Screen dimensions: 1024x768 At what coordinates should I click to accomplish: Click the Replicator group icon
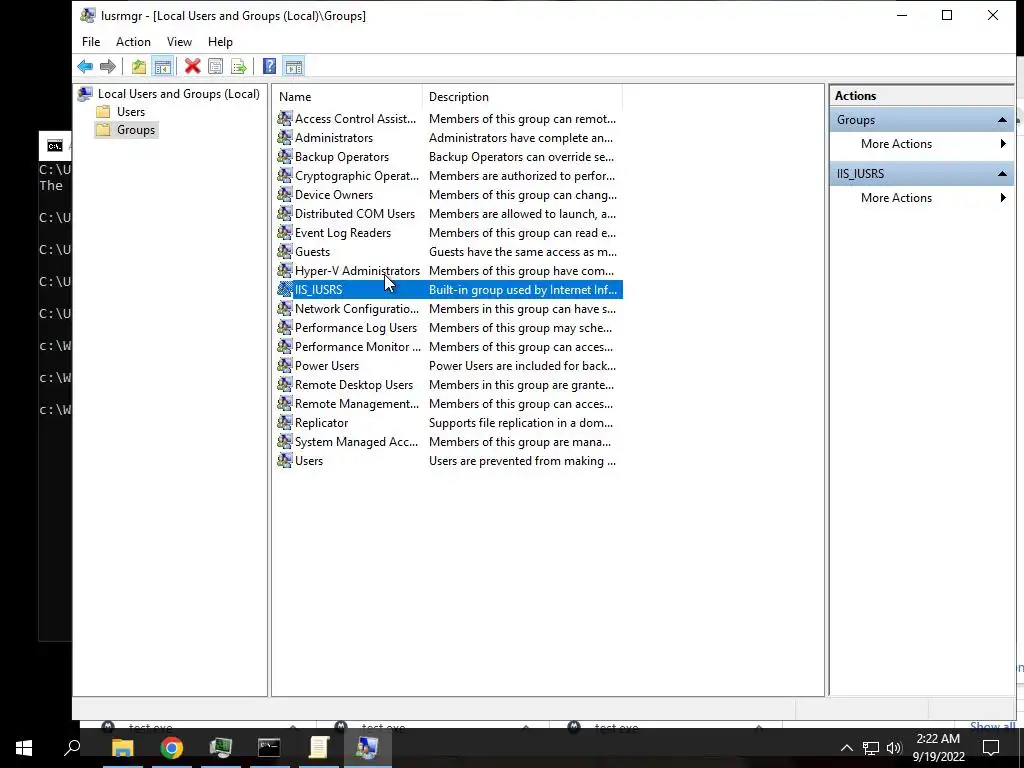pyautogui.click(x=285, y=423)
